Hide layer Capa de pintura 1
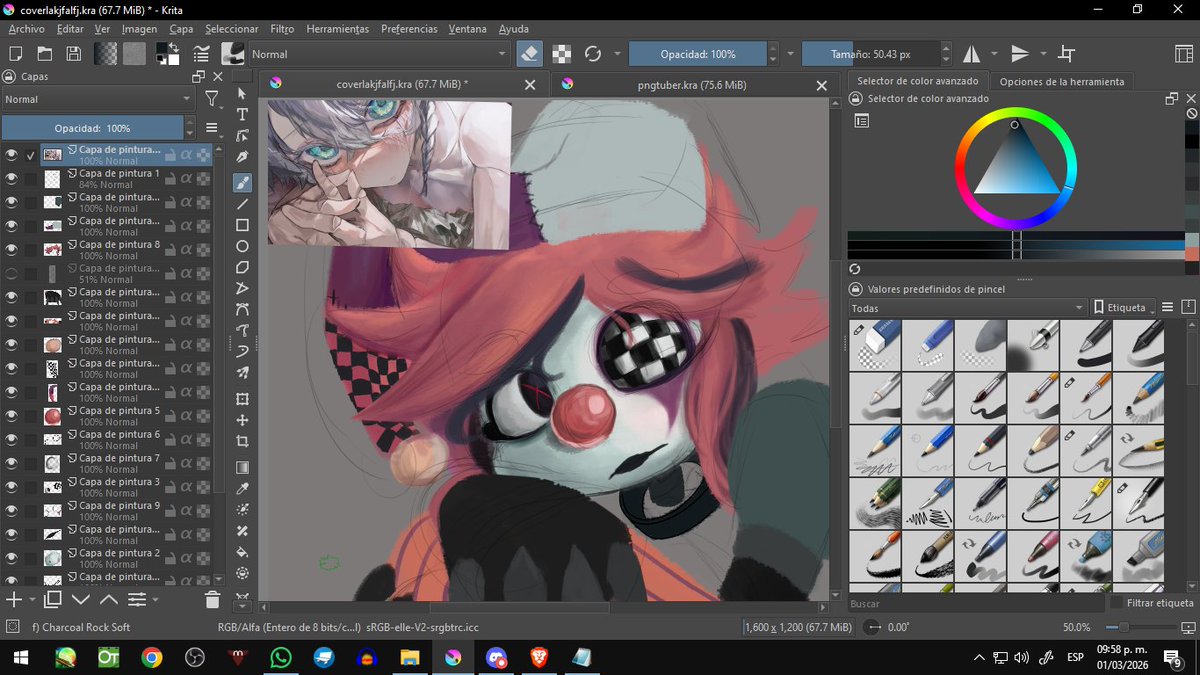Screen dimensions: 1200x675 11,178
